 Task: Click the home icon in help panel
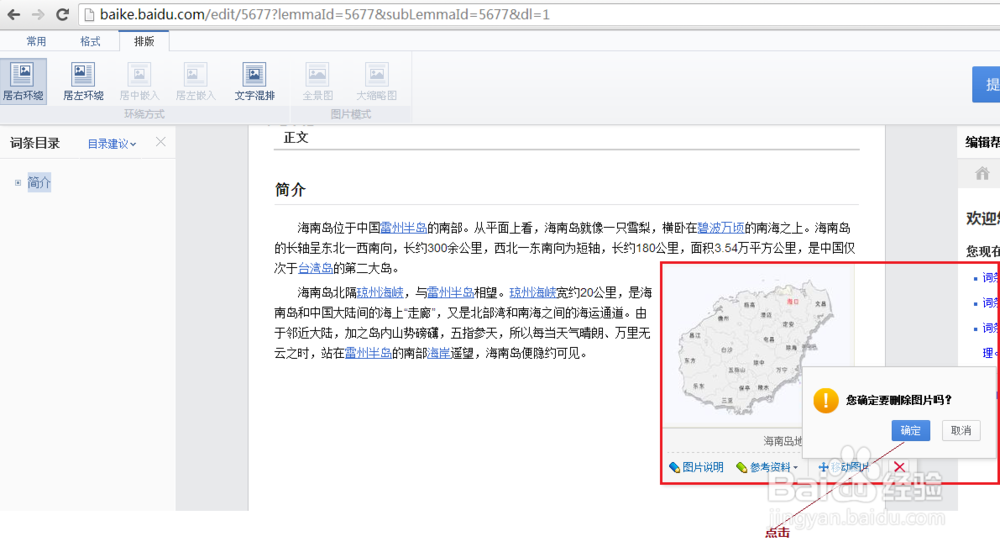click(x=982, y=173)
